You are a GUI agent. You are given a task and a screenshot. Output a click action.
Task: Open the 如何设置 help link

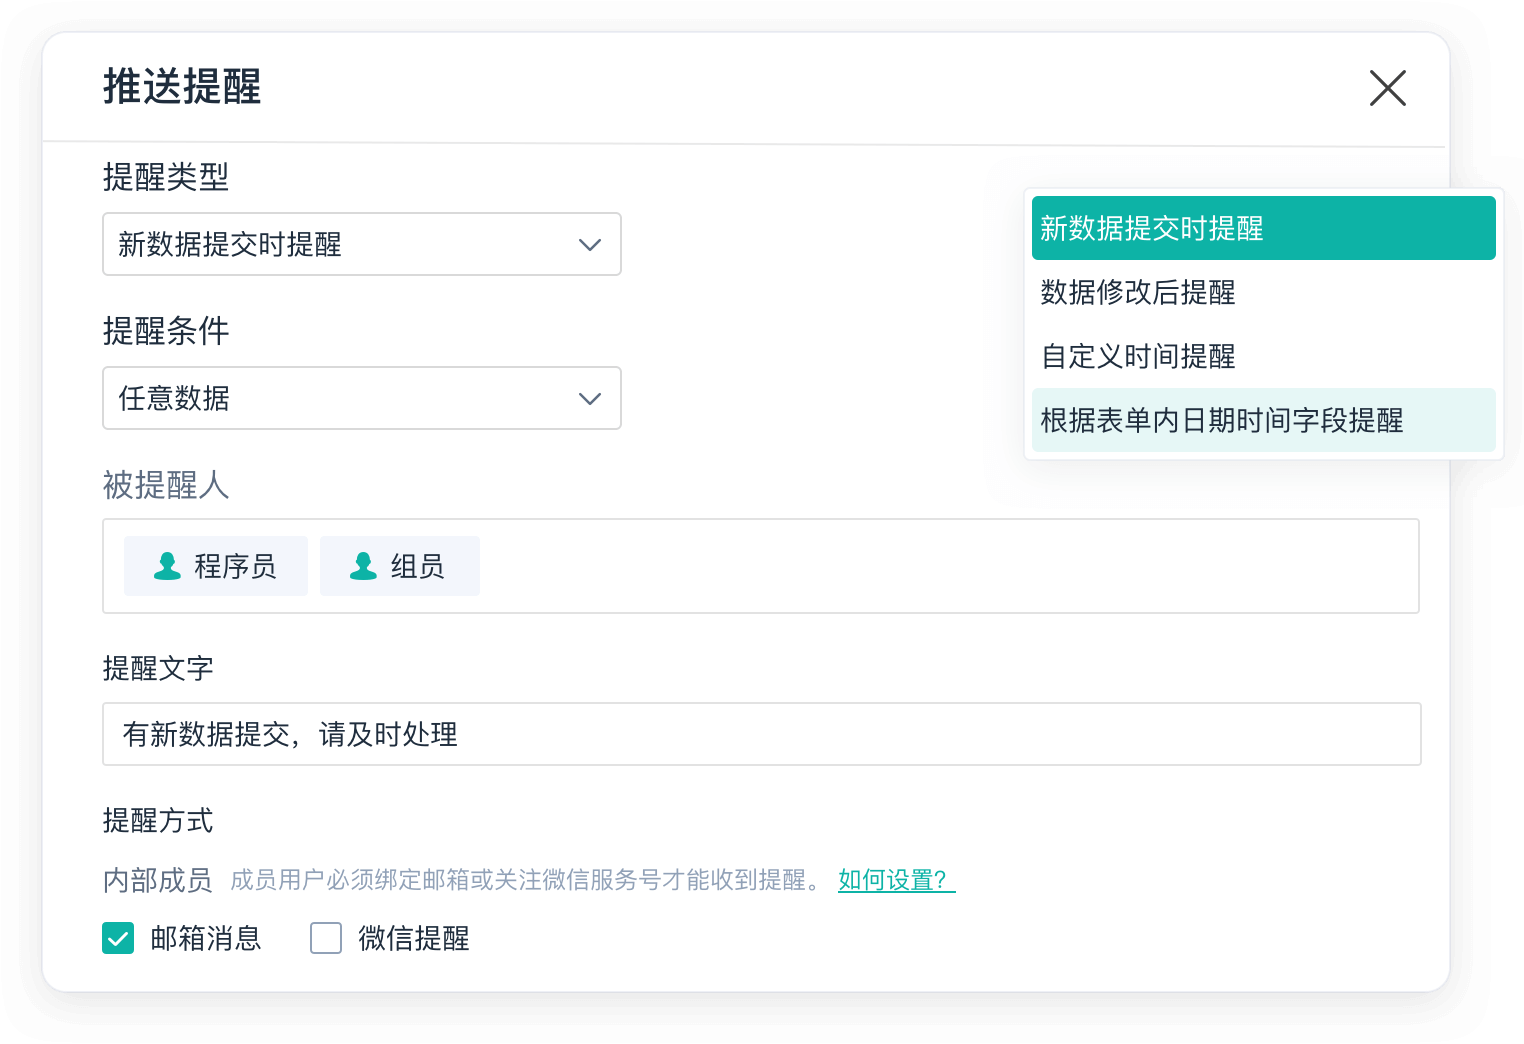pyautogui.click(x=895, y=880)
